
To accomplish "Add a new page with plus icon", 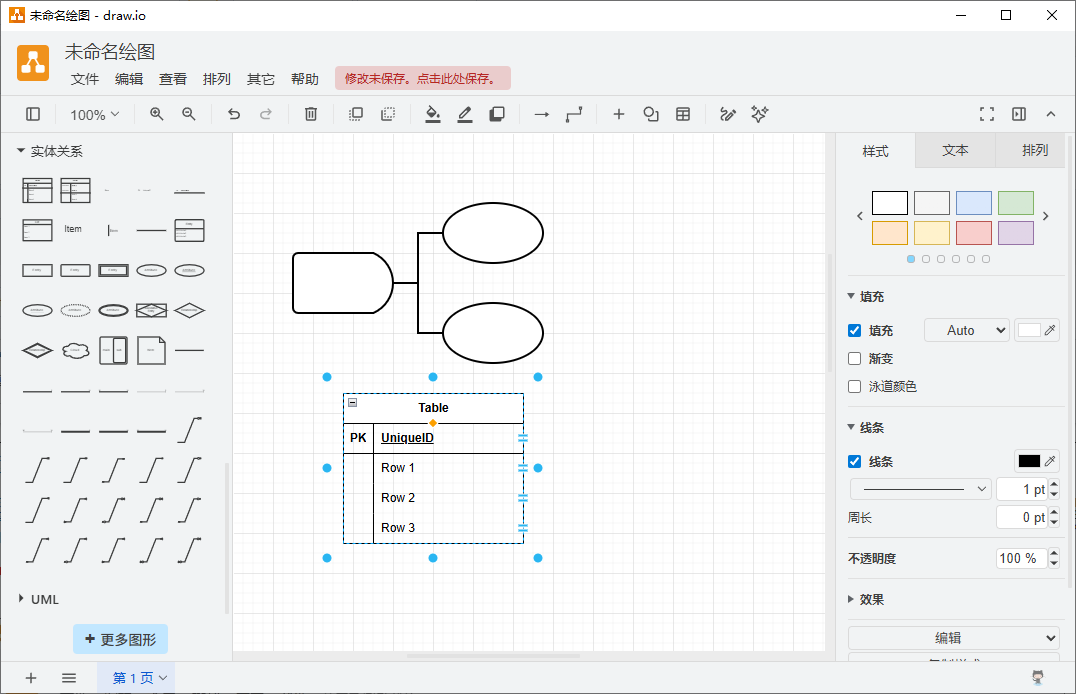I will pyautogui.click(x=31, y=678).
